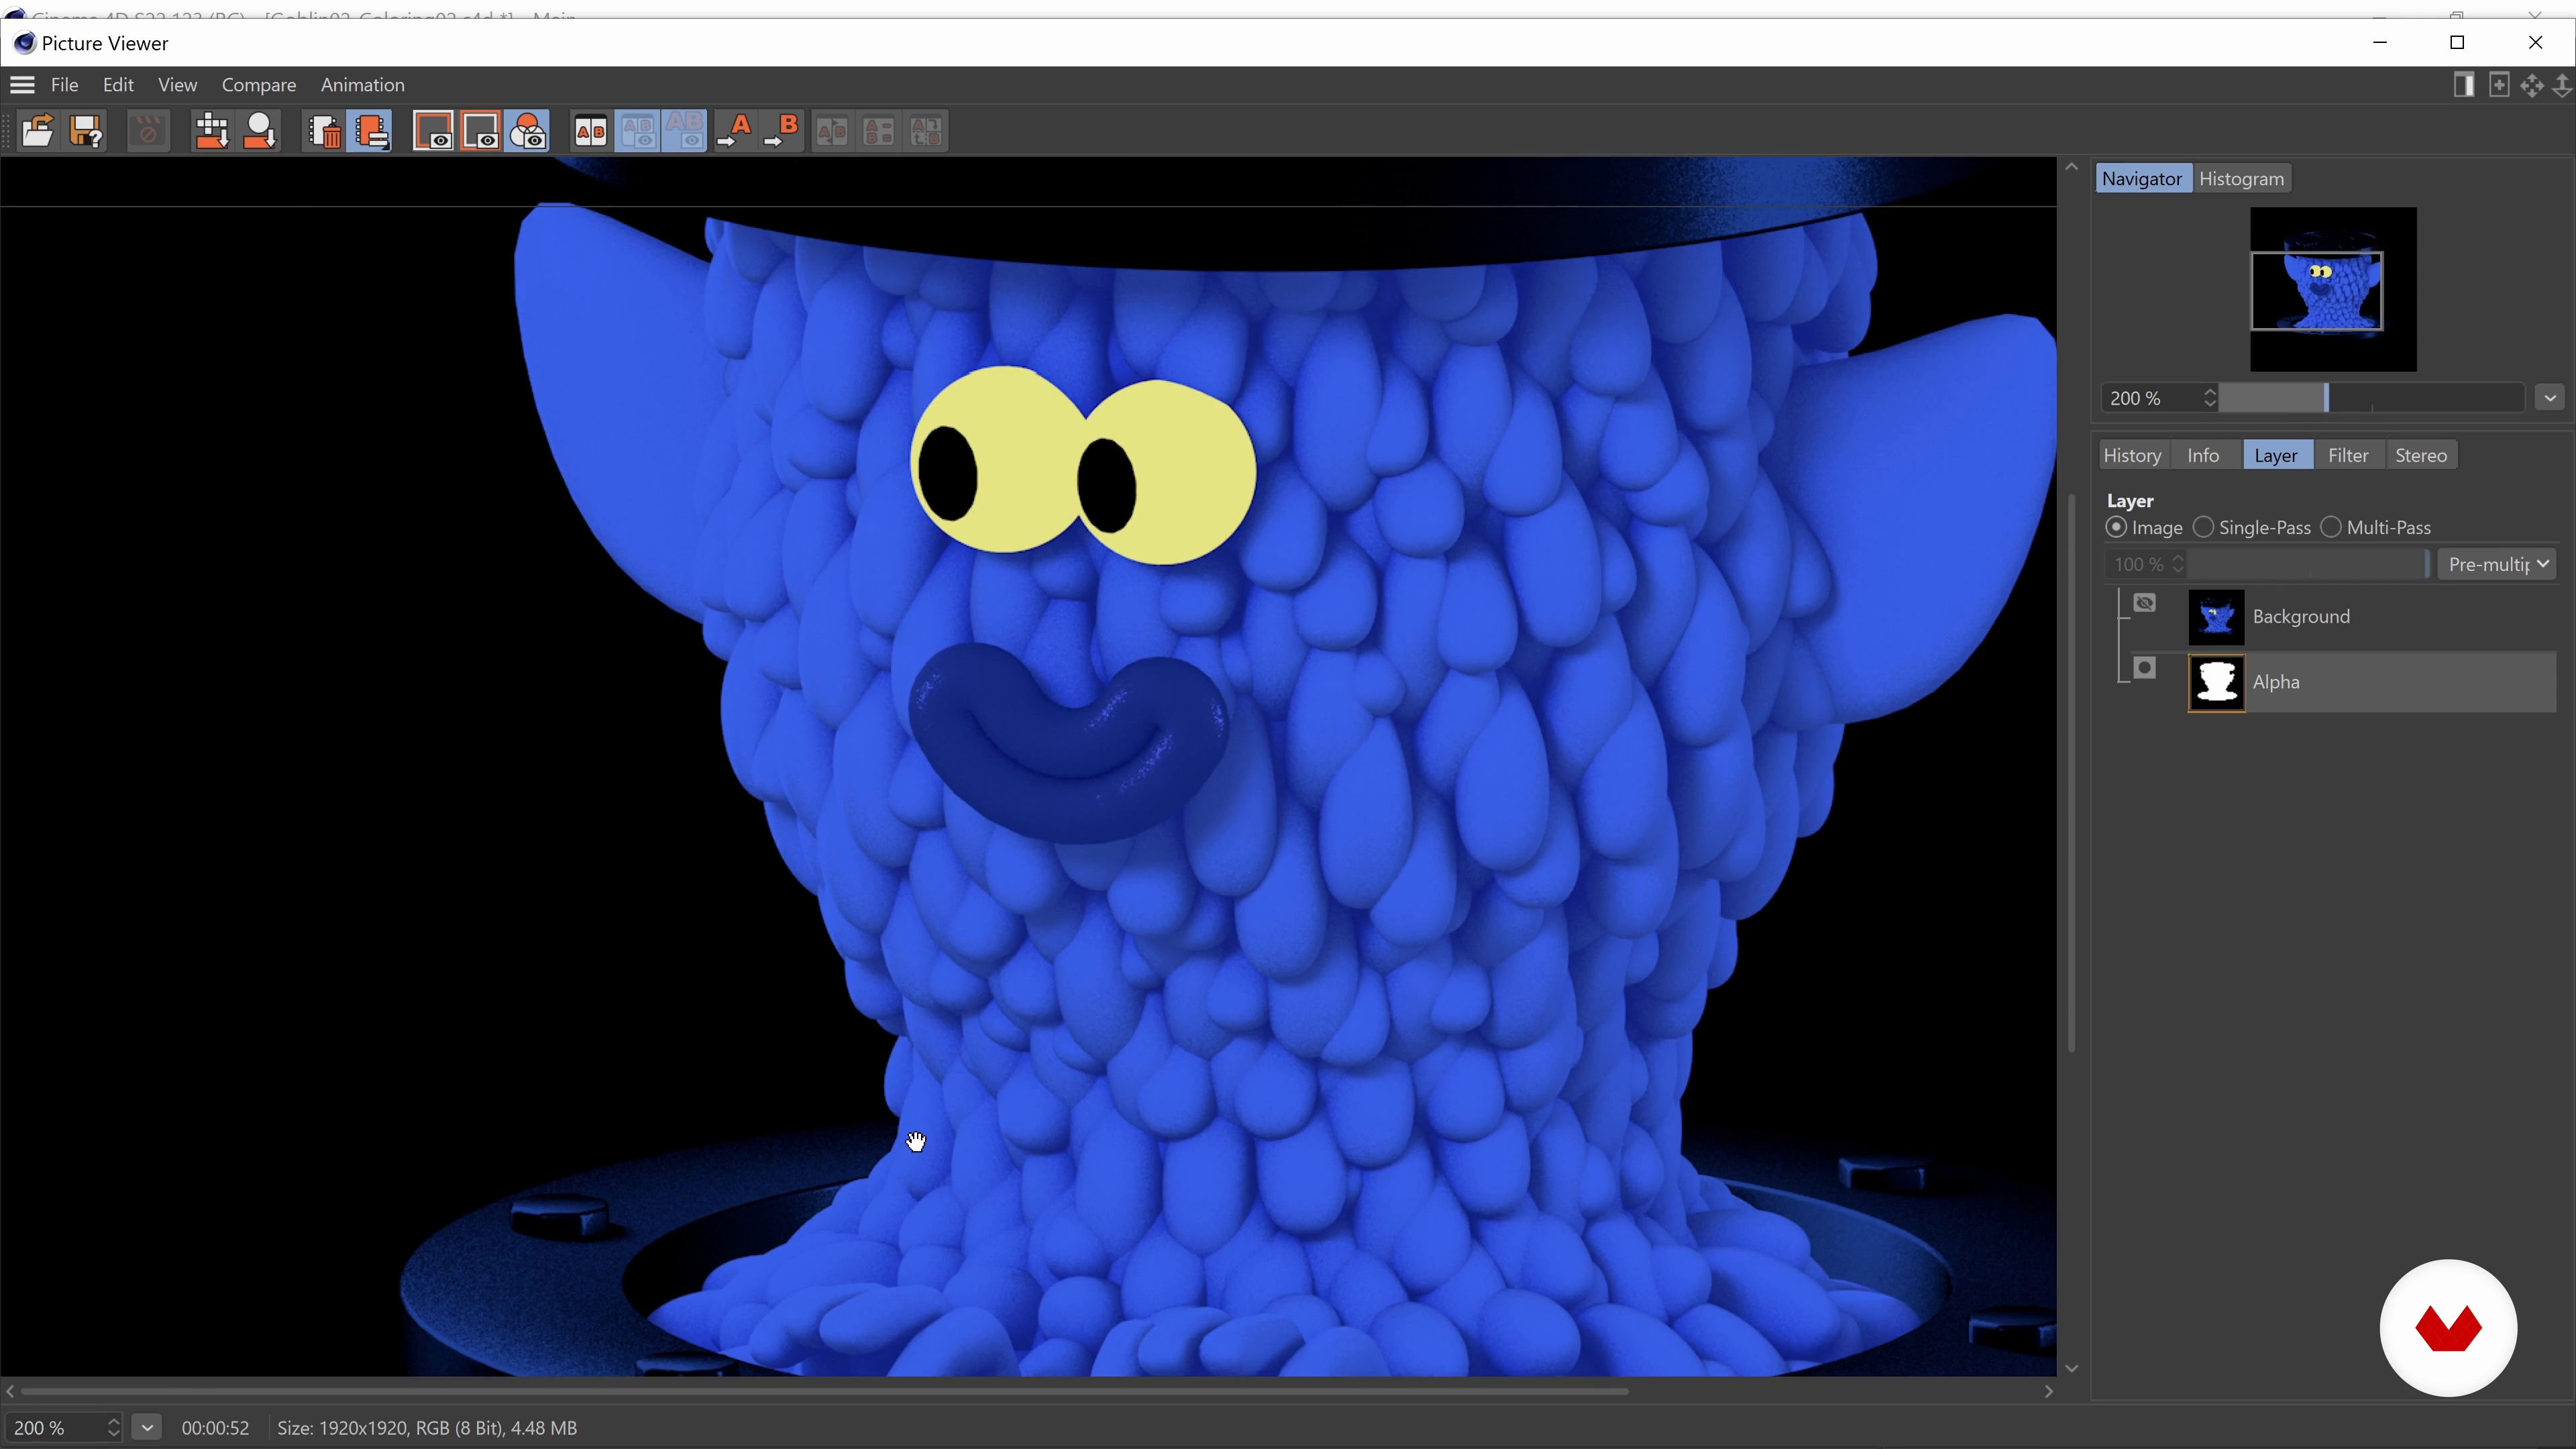2576x1449 pixels.
Task: Click the Navigator zoom slider
Action: pos(2372,398)
